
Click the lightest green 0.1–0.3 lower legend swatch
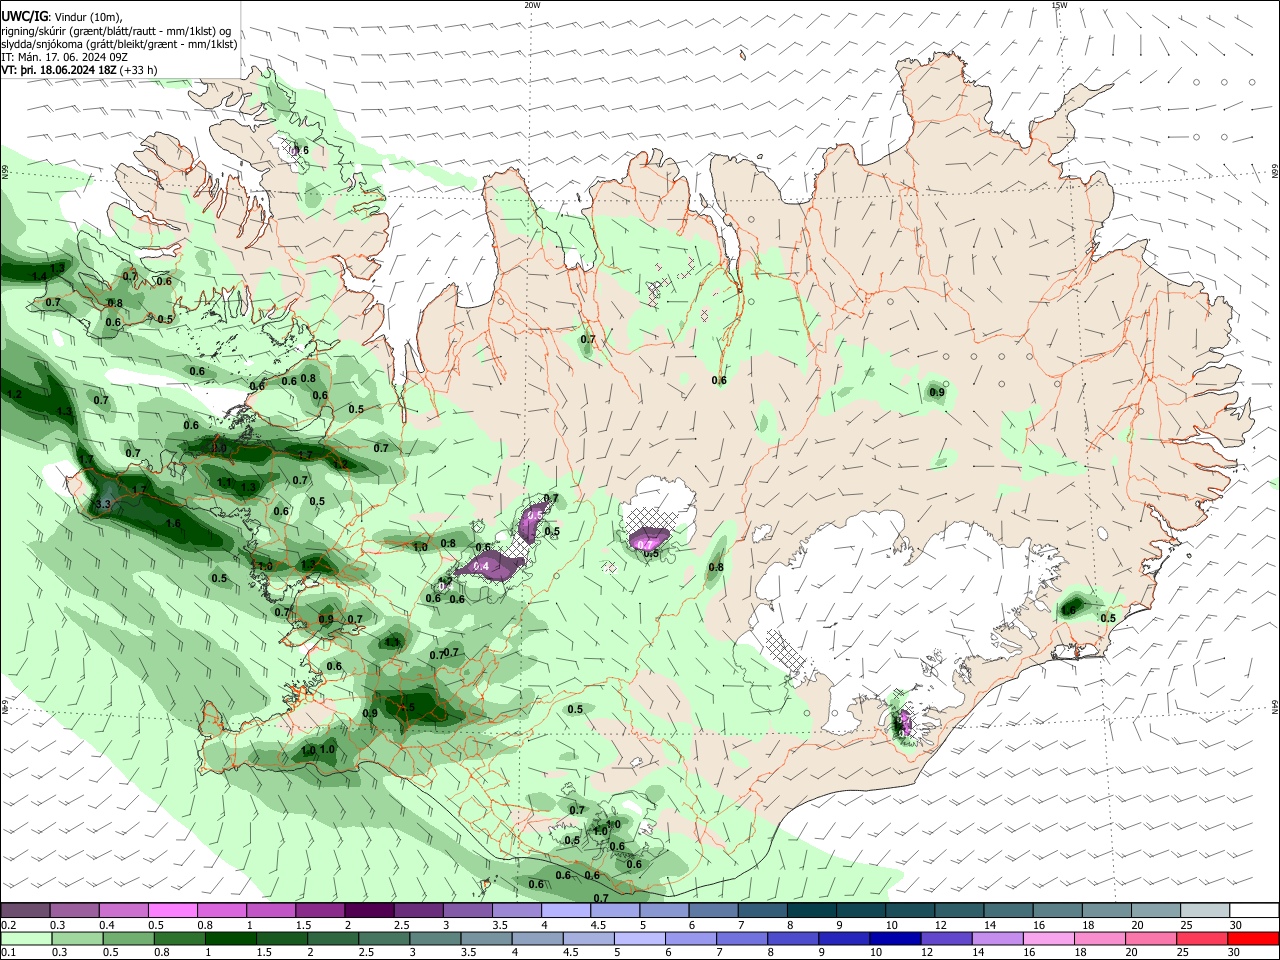pyautogui.click(x=26, y=939)
